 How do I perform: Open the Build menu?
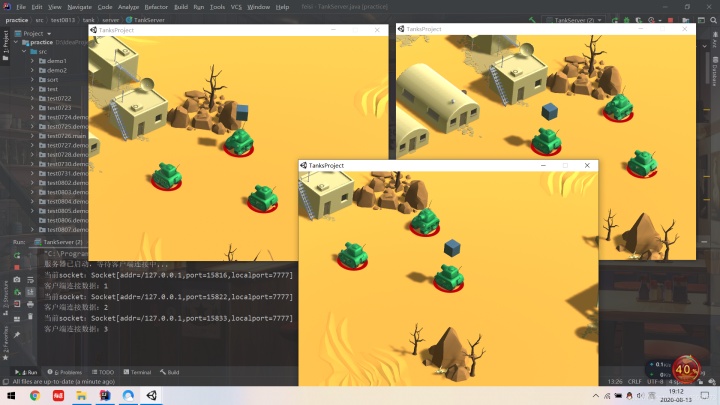(x=181, y=7)
